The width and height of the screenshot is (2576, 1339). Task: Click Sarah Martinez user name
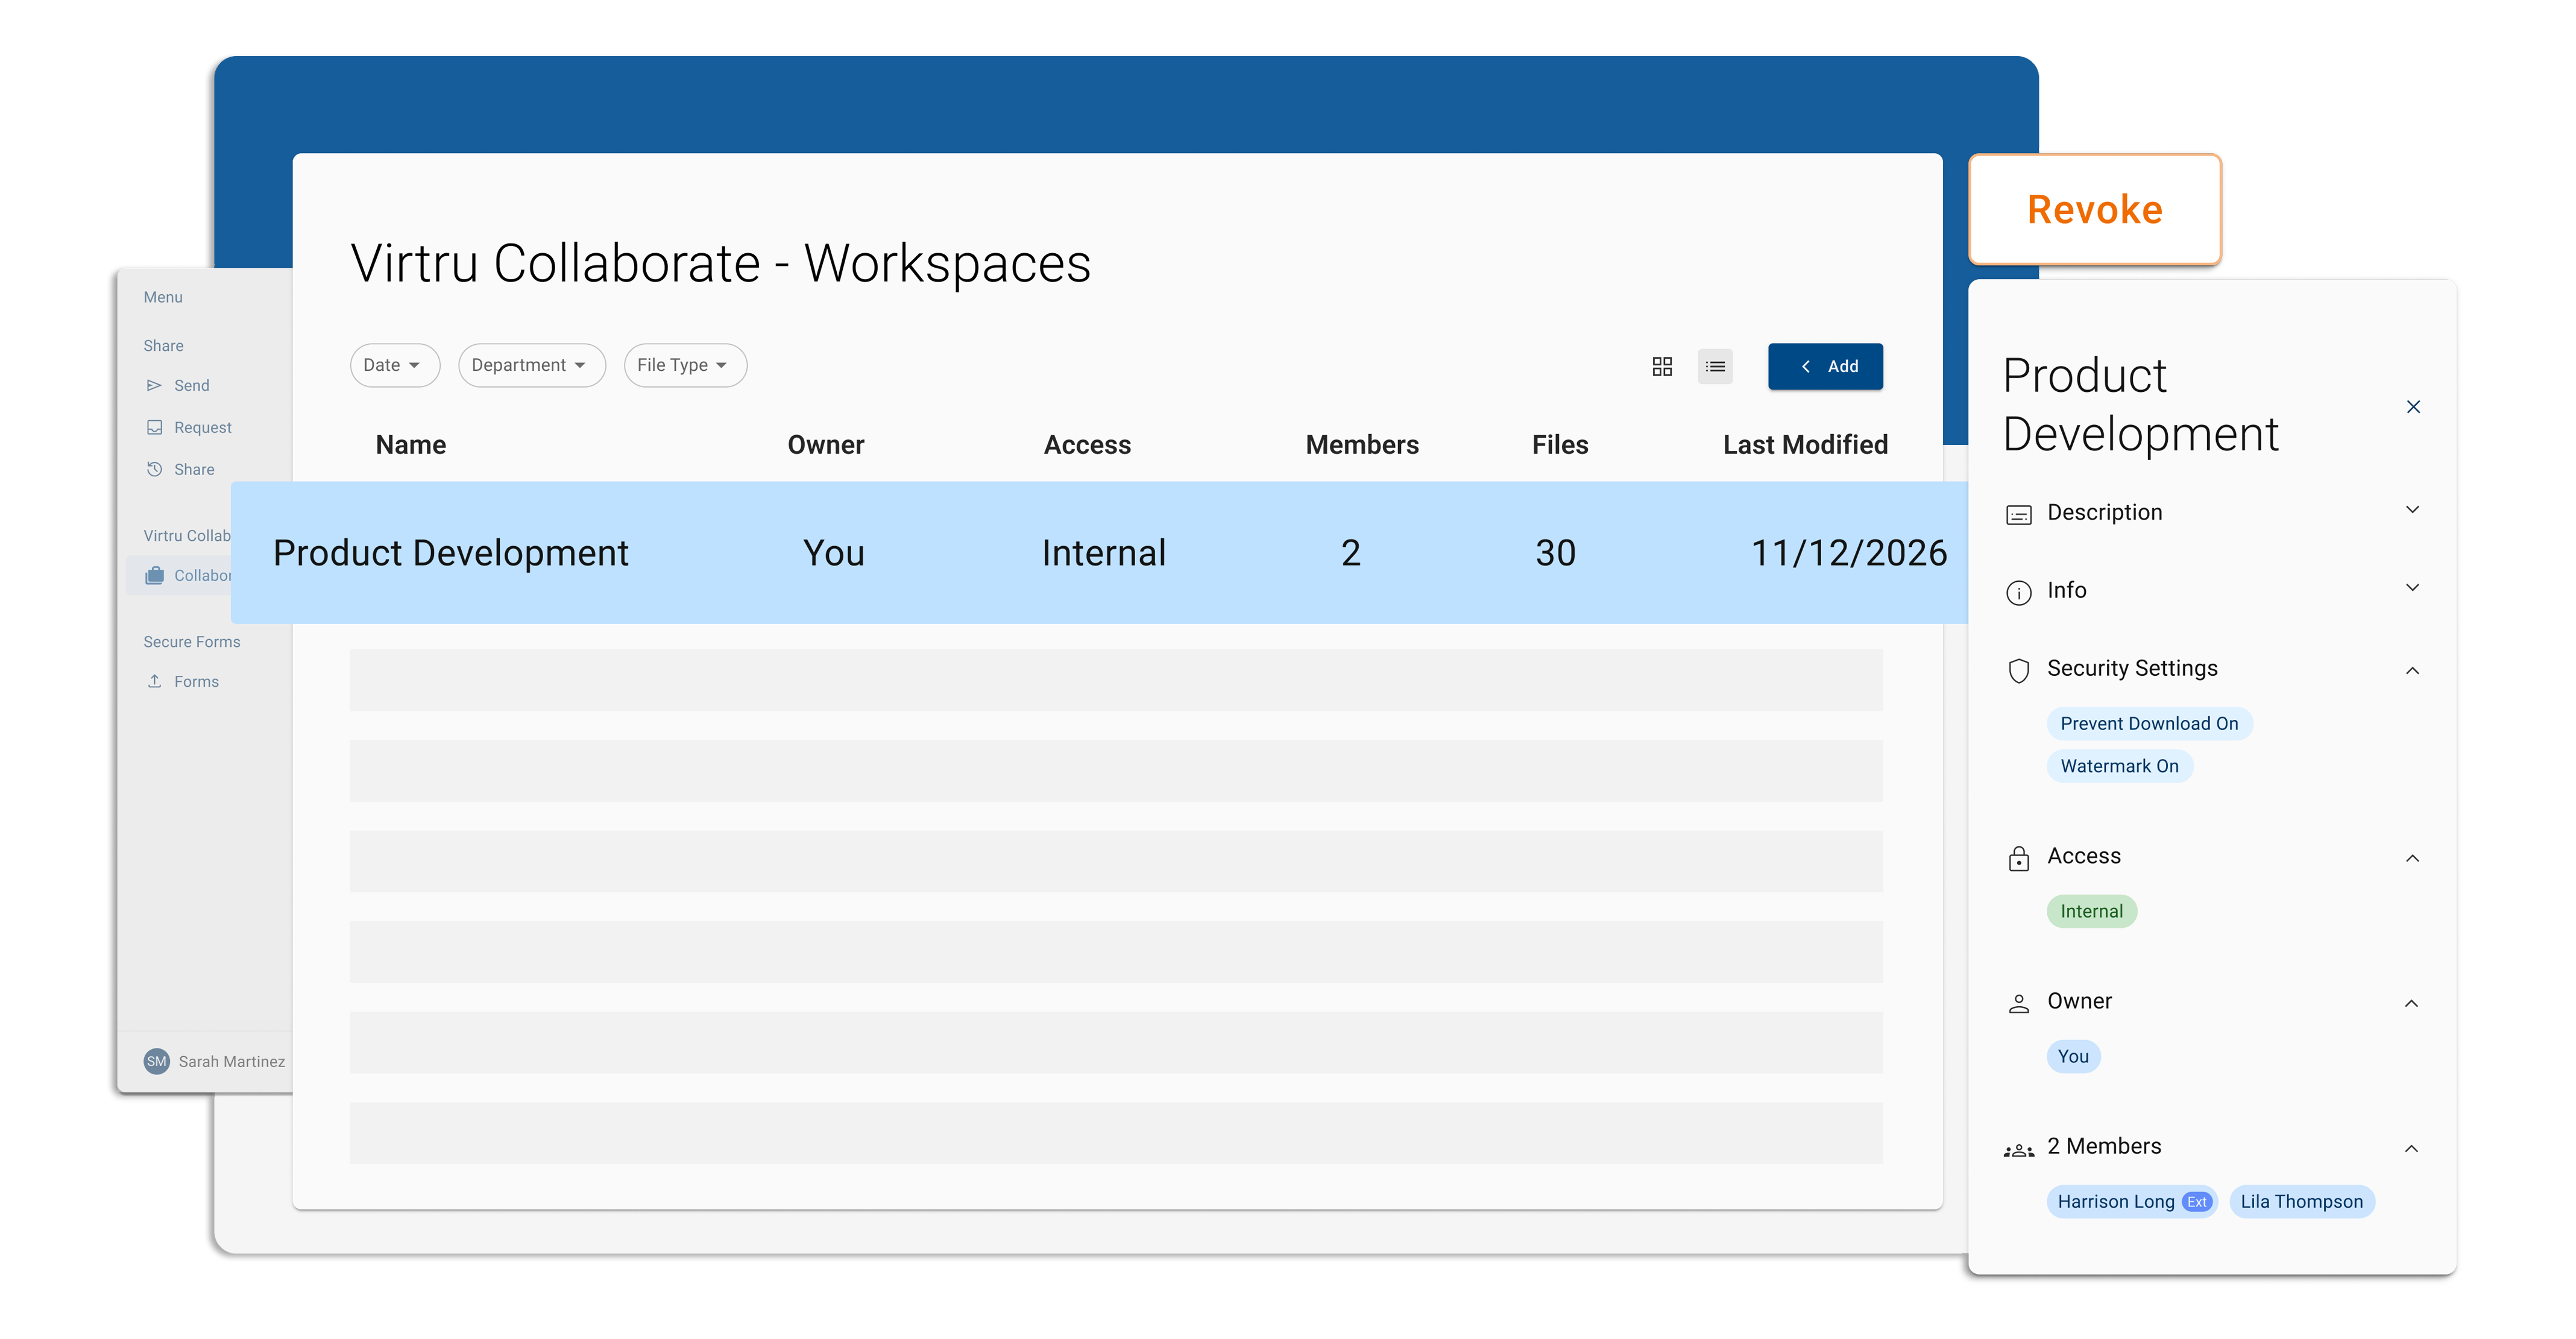click(x=232, y=1061)
